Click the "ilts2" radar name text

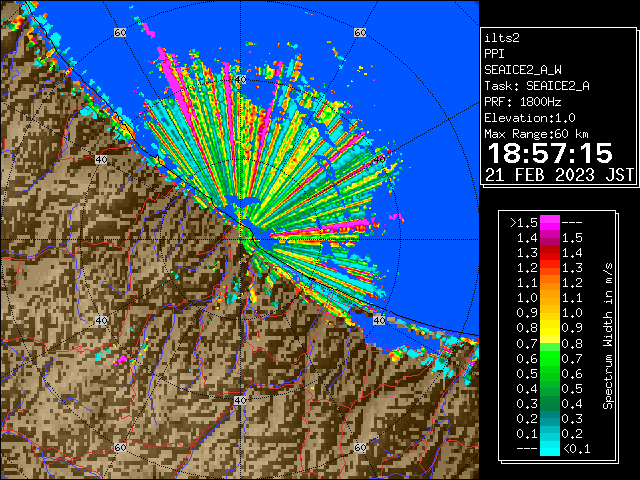pos(502,38)
